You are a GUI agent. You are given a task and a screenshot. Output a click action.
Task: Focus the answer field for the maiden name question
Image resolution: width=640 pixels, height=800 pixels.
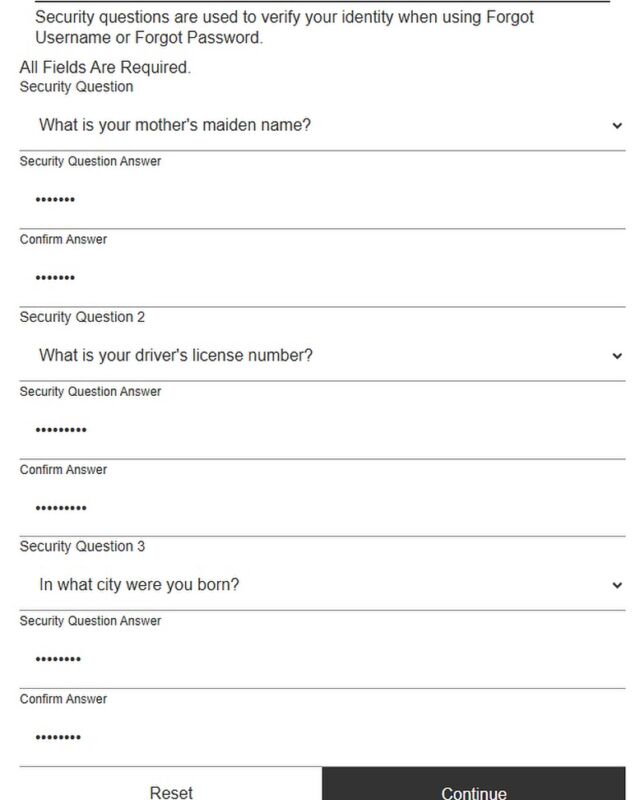320,199
